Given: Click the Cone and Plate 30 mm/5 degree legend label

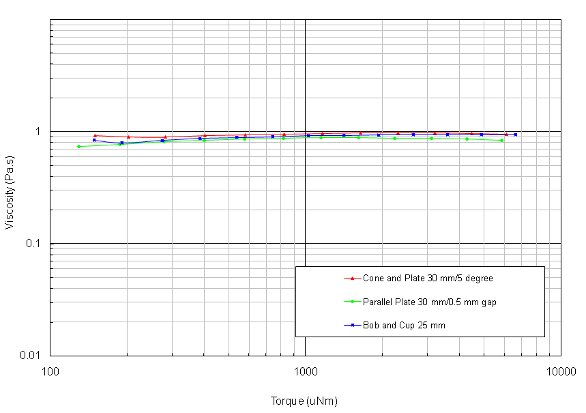Looking at the screenshot, I should click(x=428, y=278).
